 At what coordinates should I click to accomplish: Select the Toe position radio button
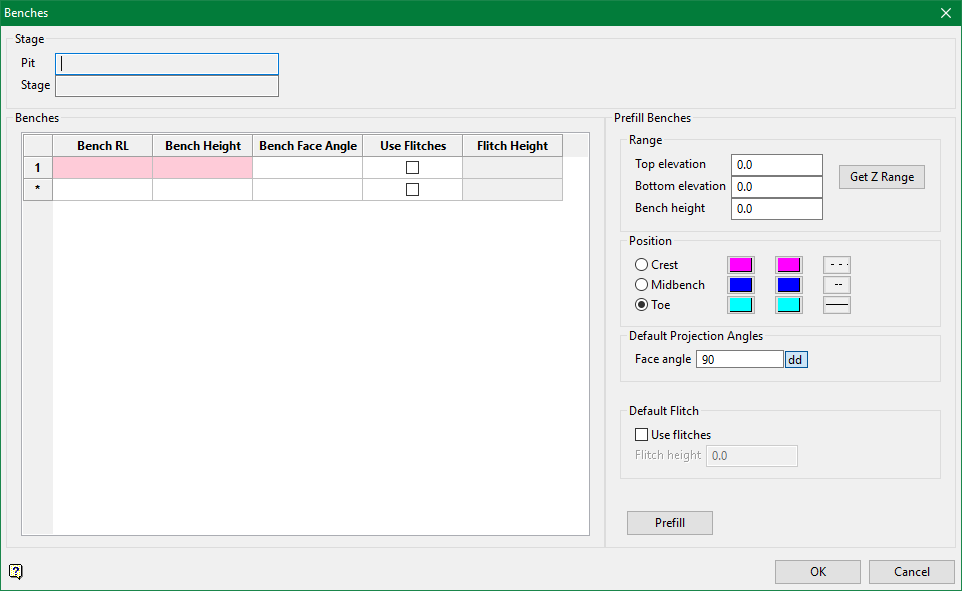coord(642,305)
